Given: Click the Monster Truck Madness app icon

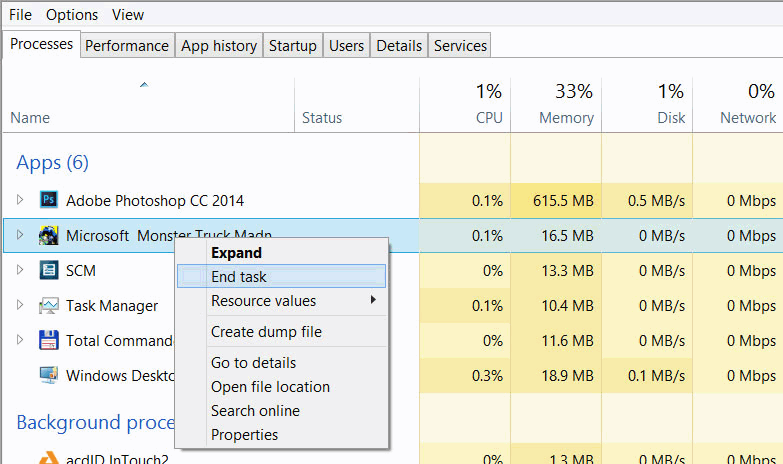Looking at the screenshot, I should click(49, 236).
